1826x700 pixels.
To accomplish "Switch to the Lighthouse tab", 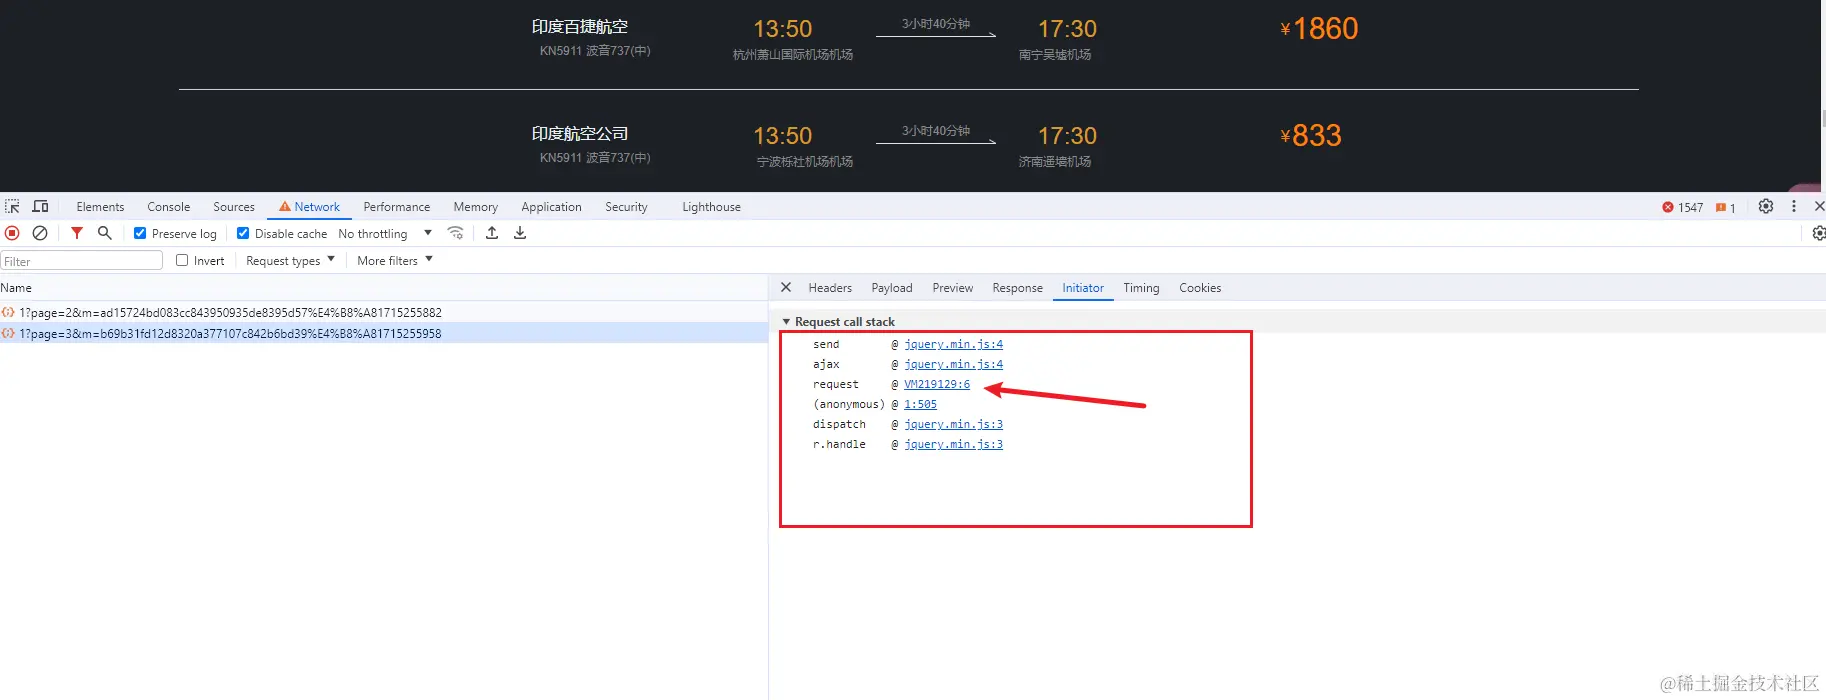I will click(x=711, y=206).
